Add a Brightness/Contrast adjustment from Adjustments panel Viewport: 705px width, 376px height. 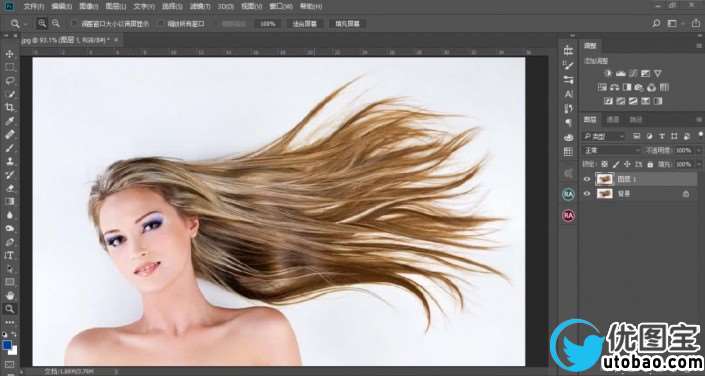coord(608,73)
